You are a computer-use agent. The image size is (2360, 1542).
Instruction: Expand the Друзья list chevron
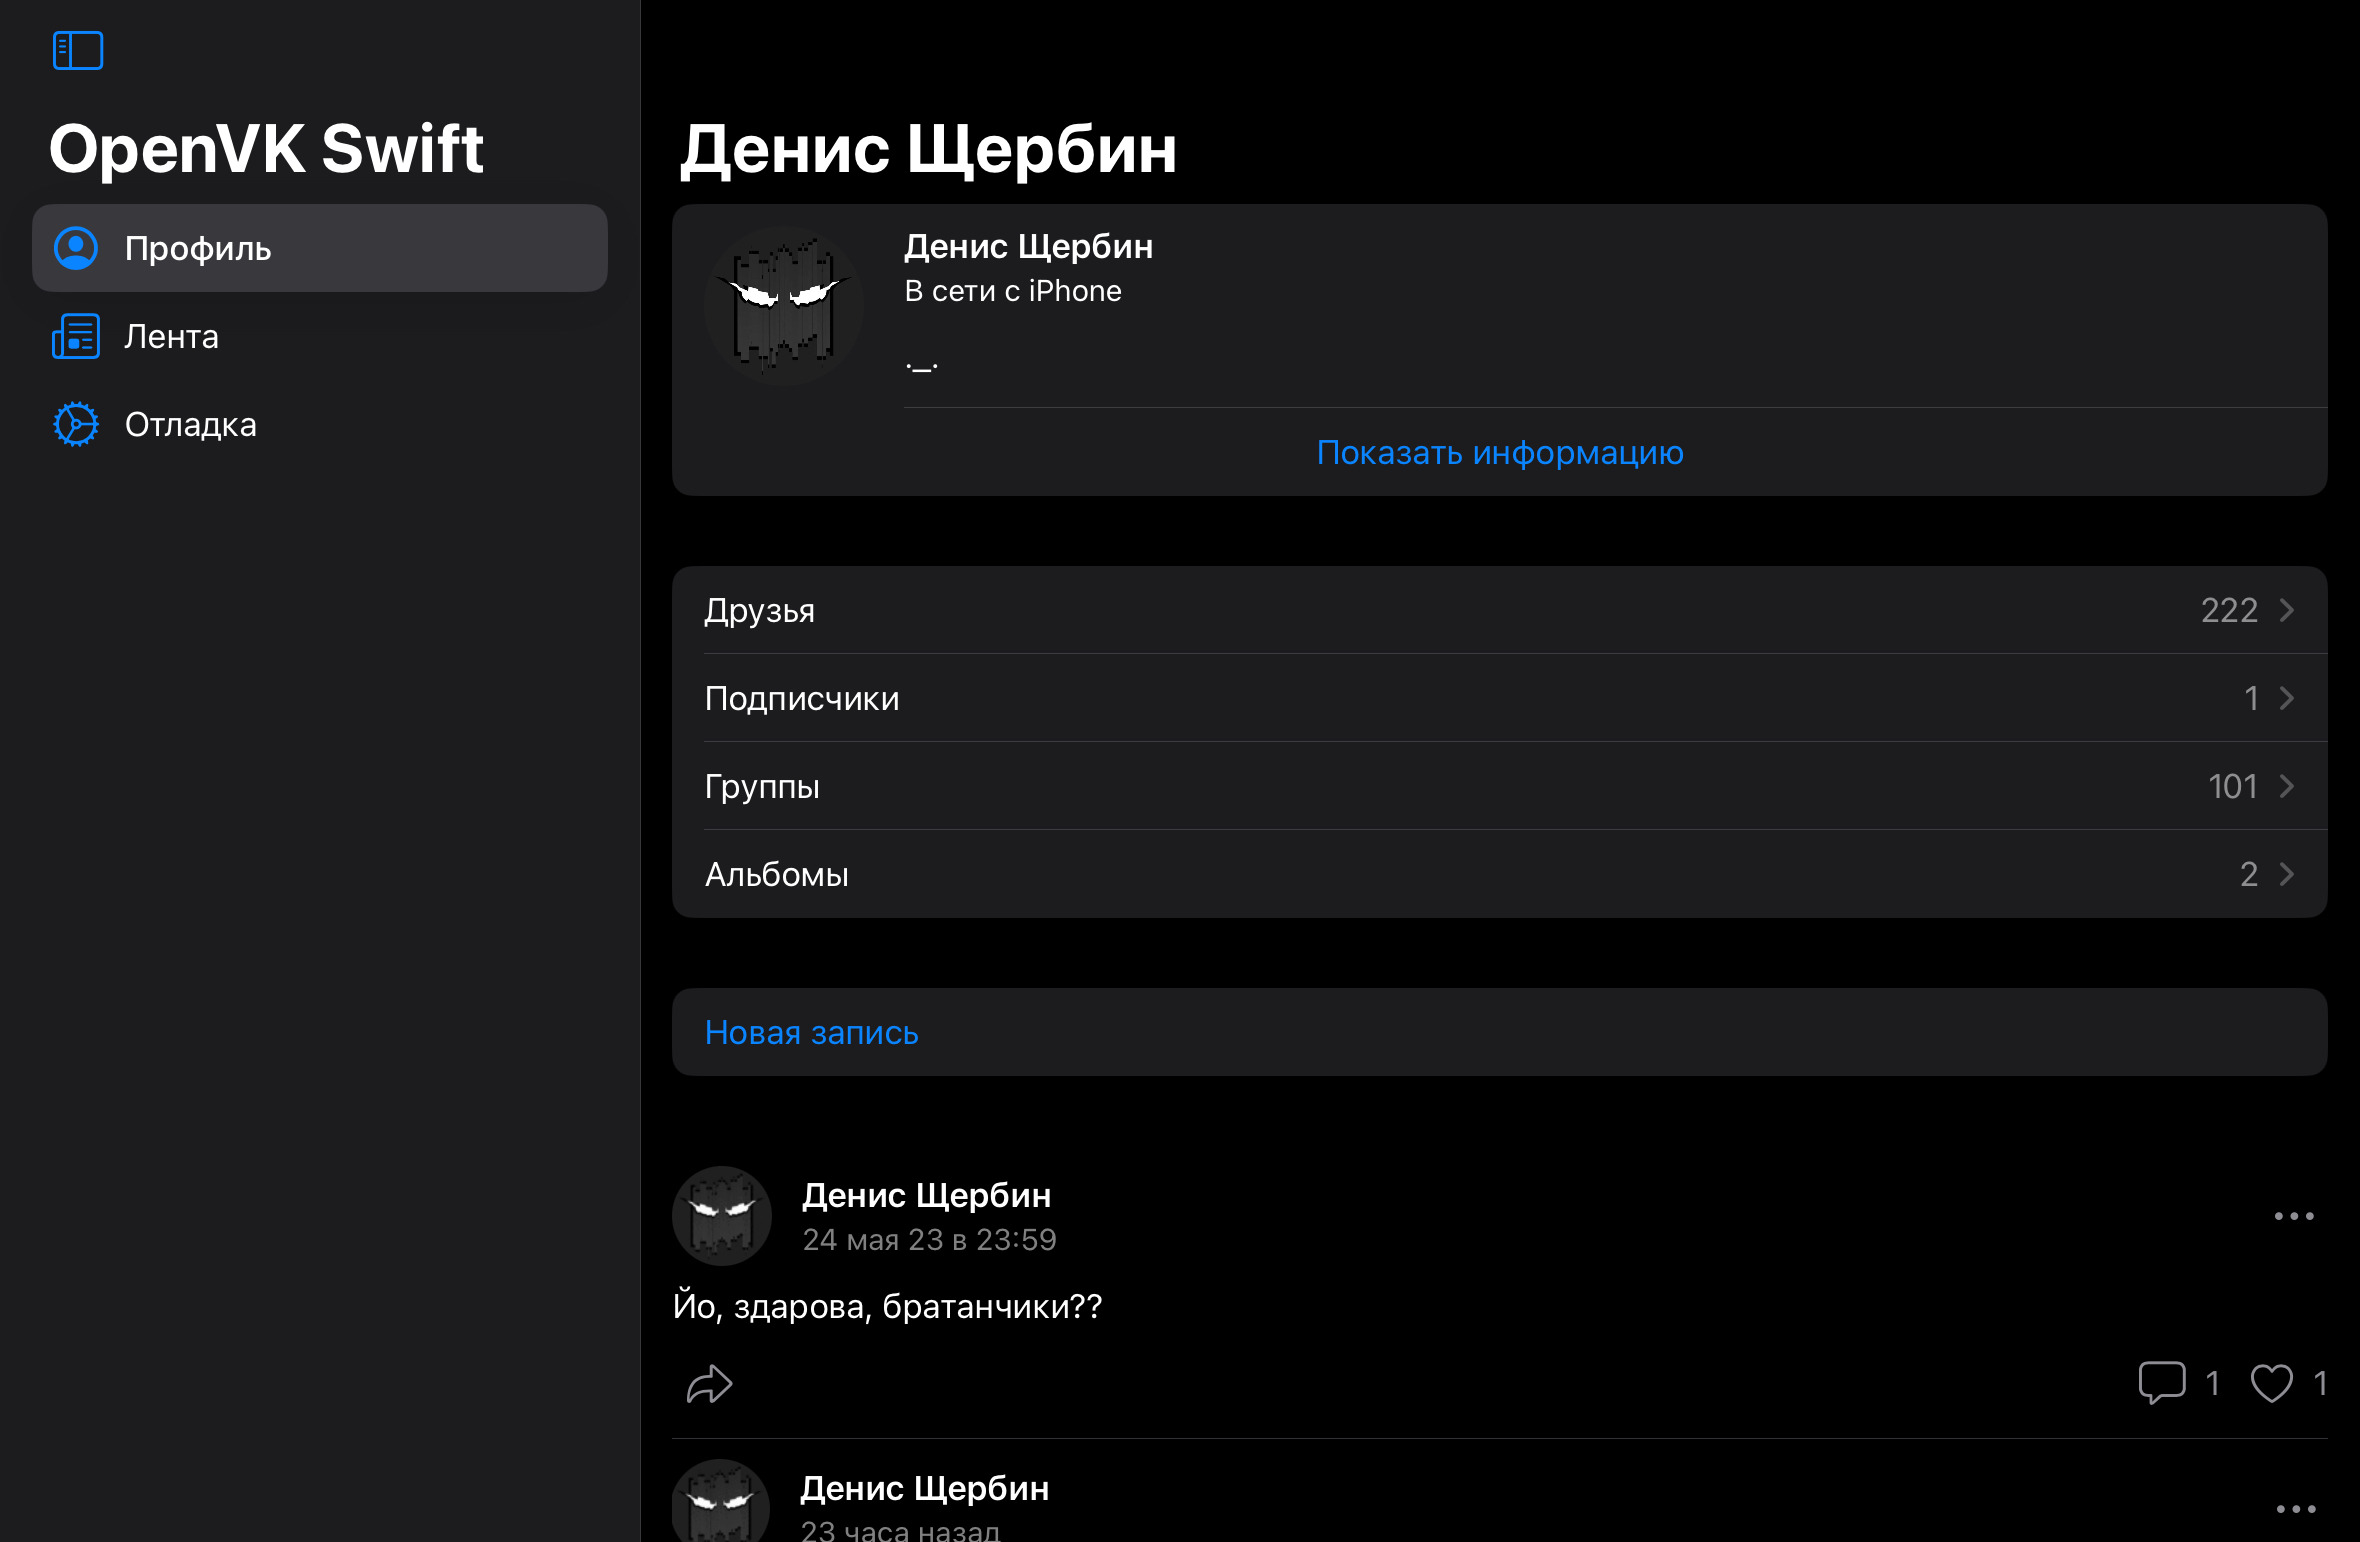[2287, 610]
